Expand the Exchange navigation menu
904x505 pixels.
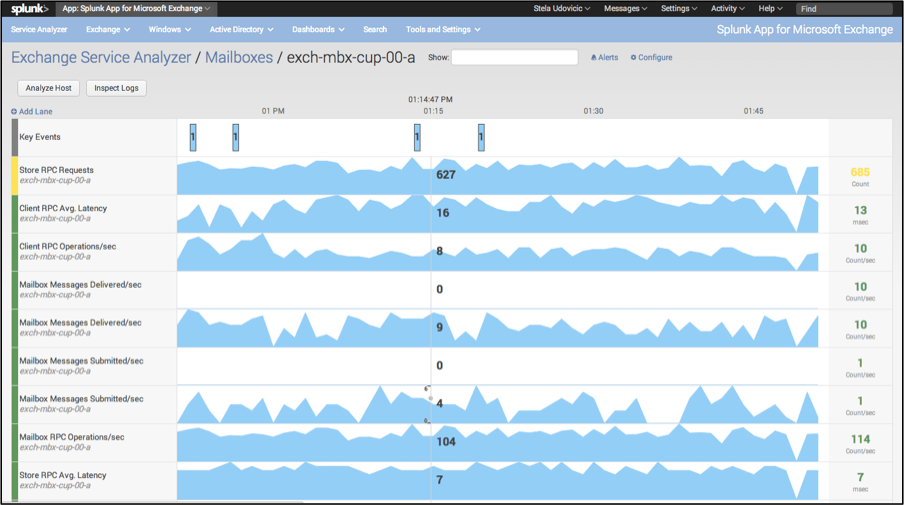108,29
